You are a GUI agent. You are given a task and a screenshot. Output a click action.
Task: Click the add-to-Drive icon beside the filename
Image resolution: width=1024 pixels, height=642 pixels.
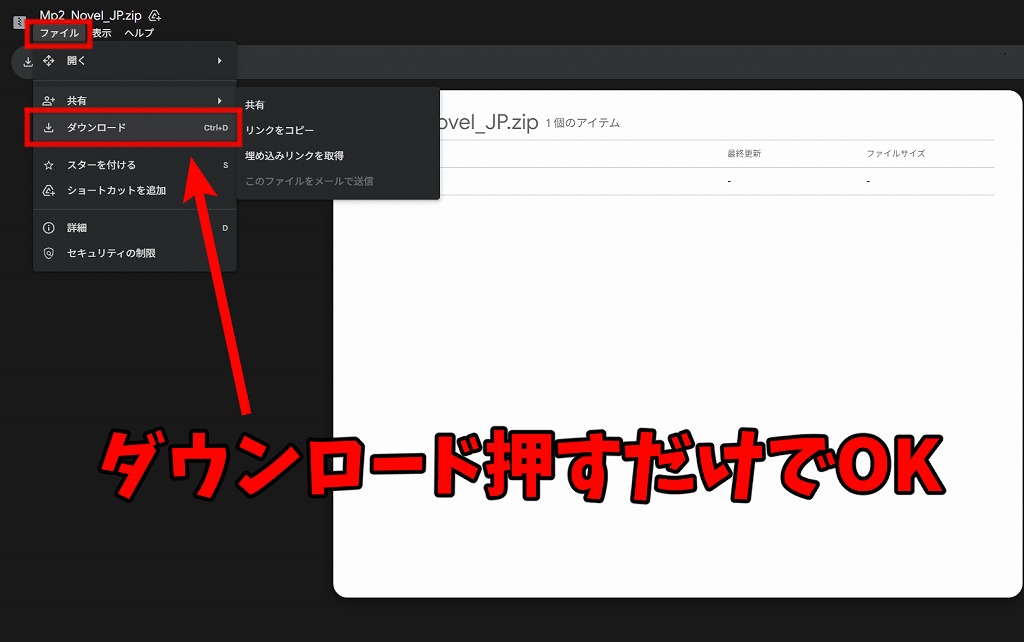click(x=155, y=16)
